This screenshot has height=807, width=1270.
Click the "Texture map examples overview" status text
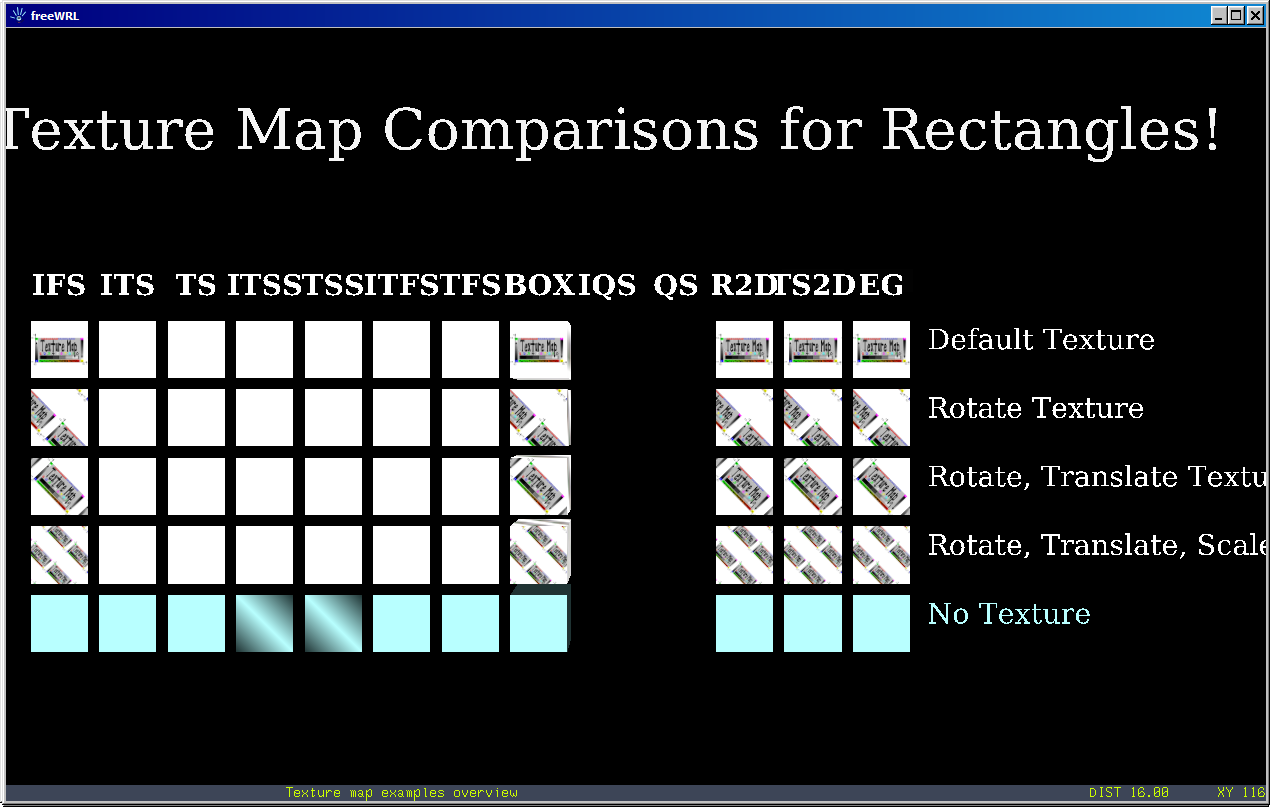[401, 793]
